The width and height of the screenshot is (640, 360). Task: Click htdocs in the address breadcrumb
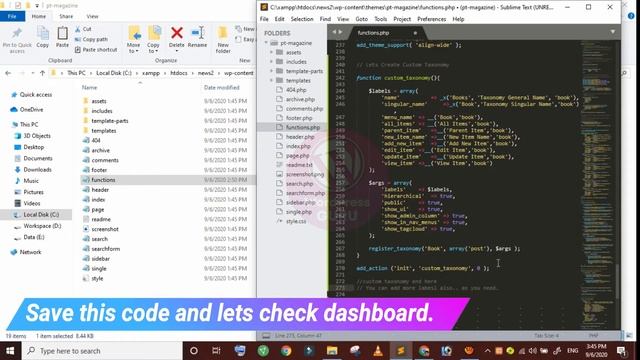179,73
